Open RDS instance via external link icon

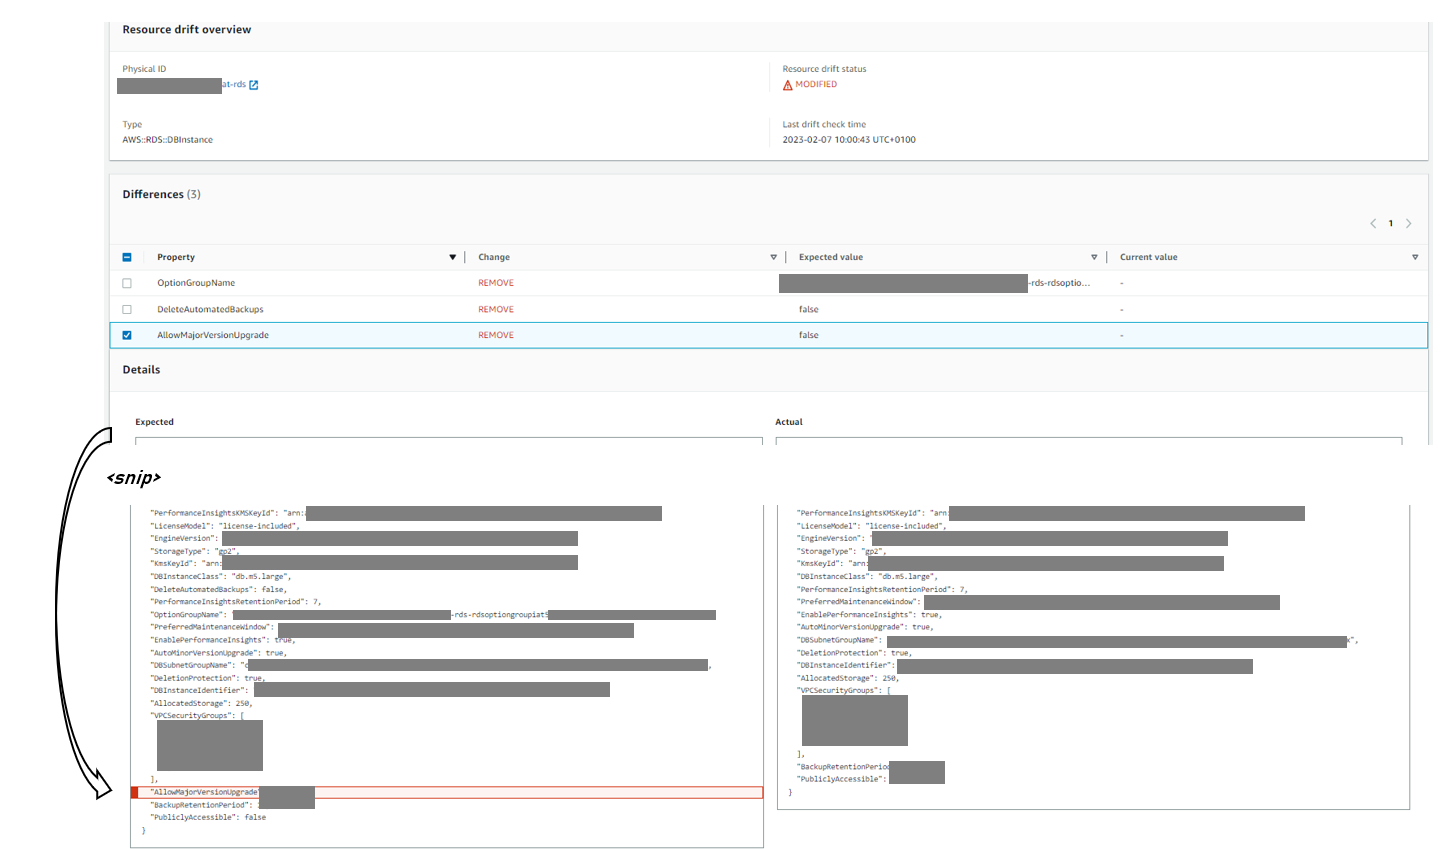pos(254,84)
